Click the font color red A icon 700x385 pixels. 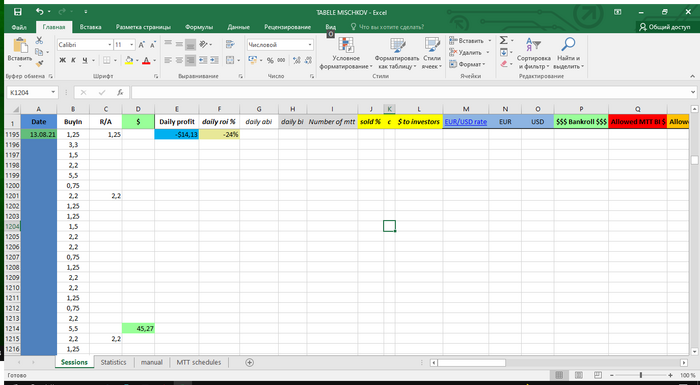(146, 60)
